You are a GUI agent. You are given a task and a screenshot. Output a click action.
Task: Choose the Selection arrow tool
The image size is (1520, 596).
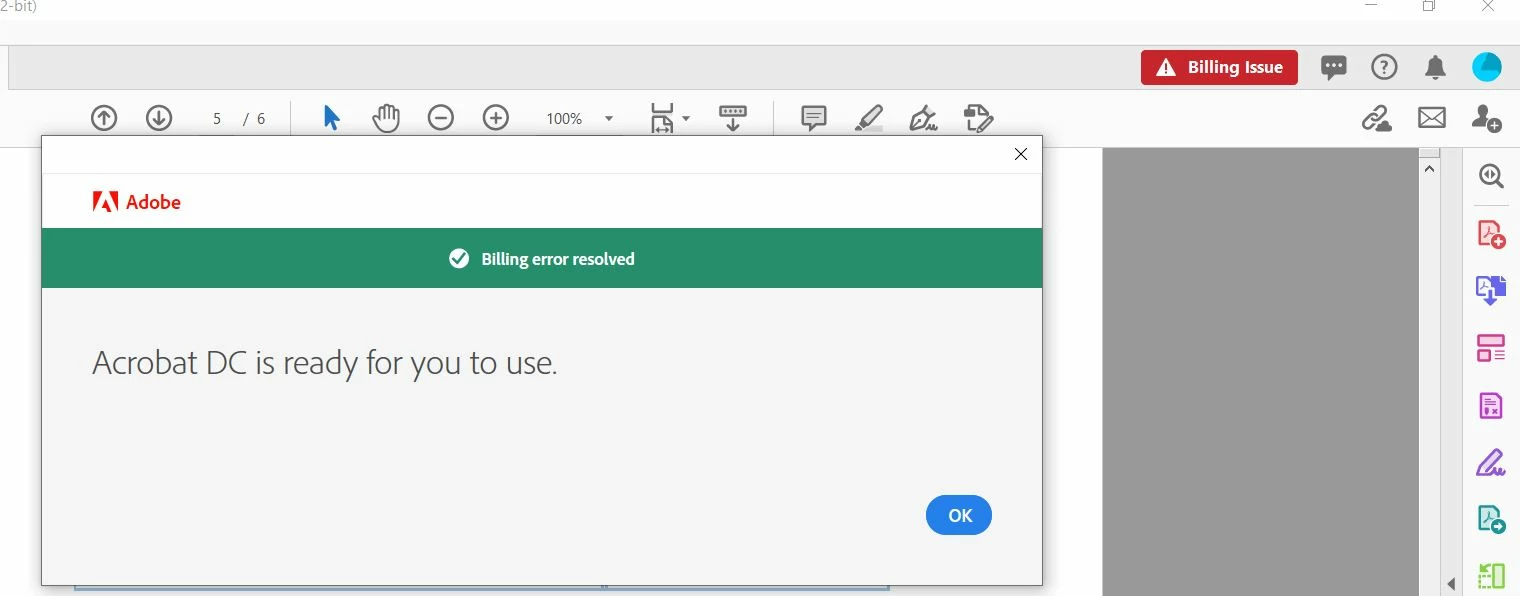coord(332,118)
